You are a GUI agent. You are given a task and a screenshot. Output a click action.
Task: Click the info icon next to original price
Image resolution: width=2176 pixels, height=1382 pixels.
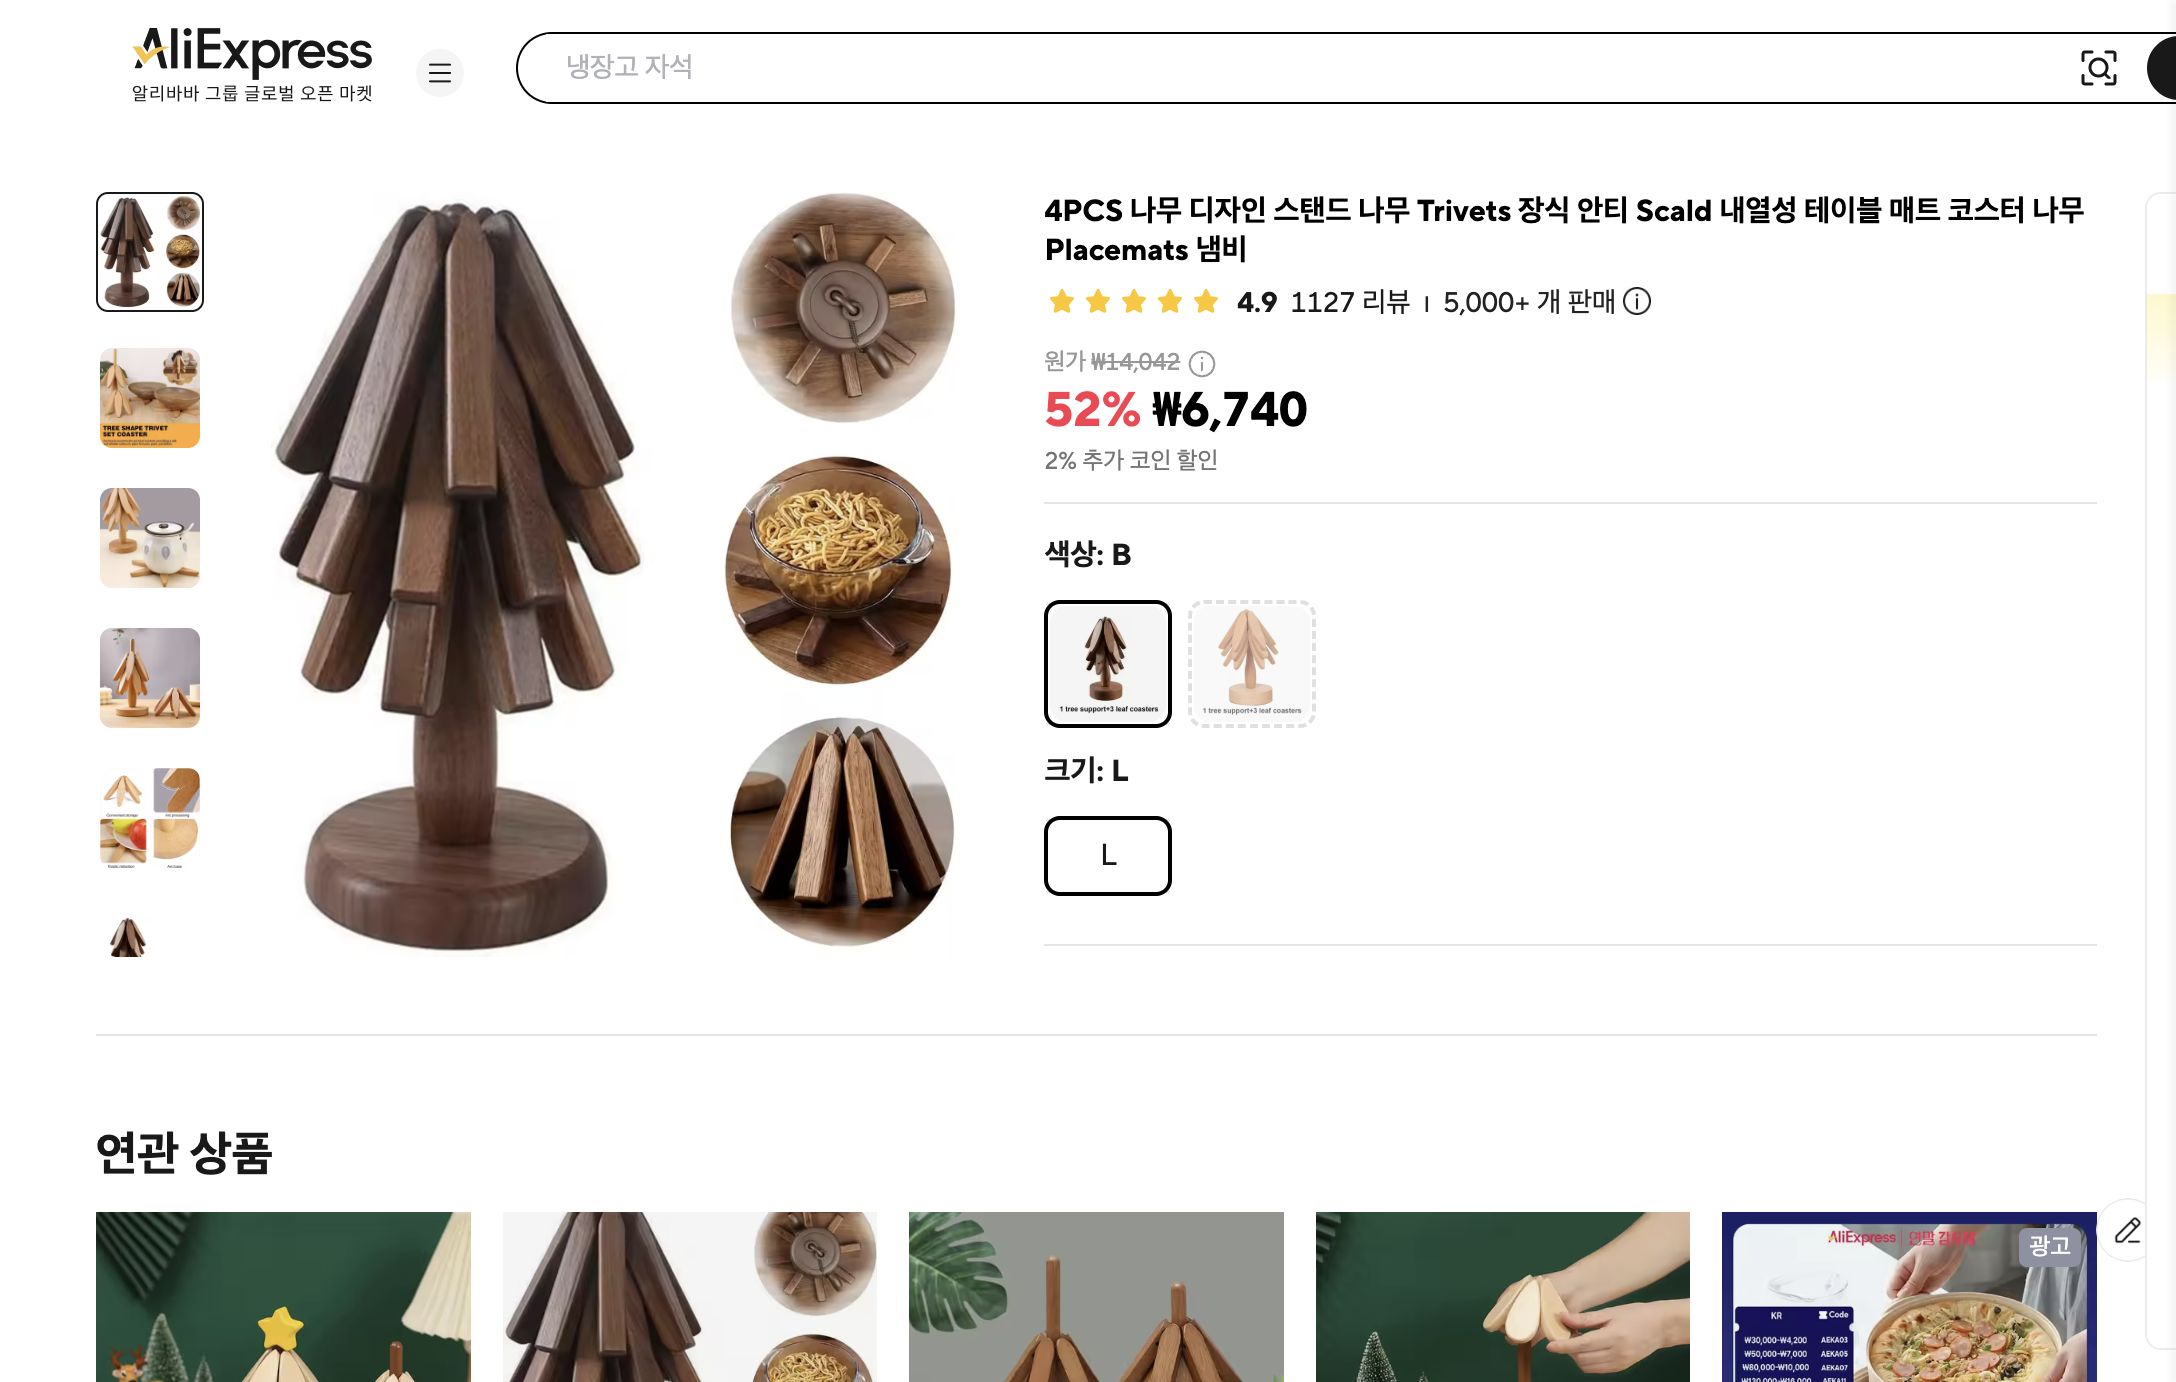tap(1202, 363)
